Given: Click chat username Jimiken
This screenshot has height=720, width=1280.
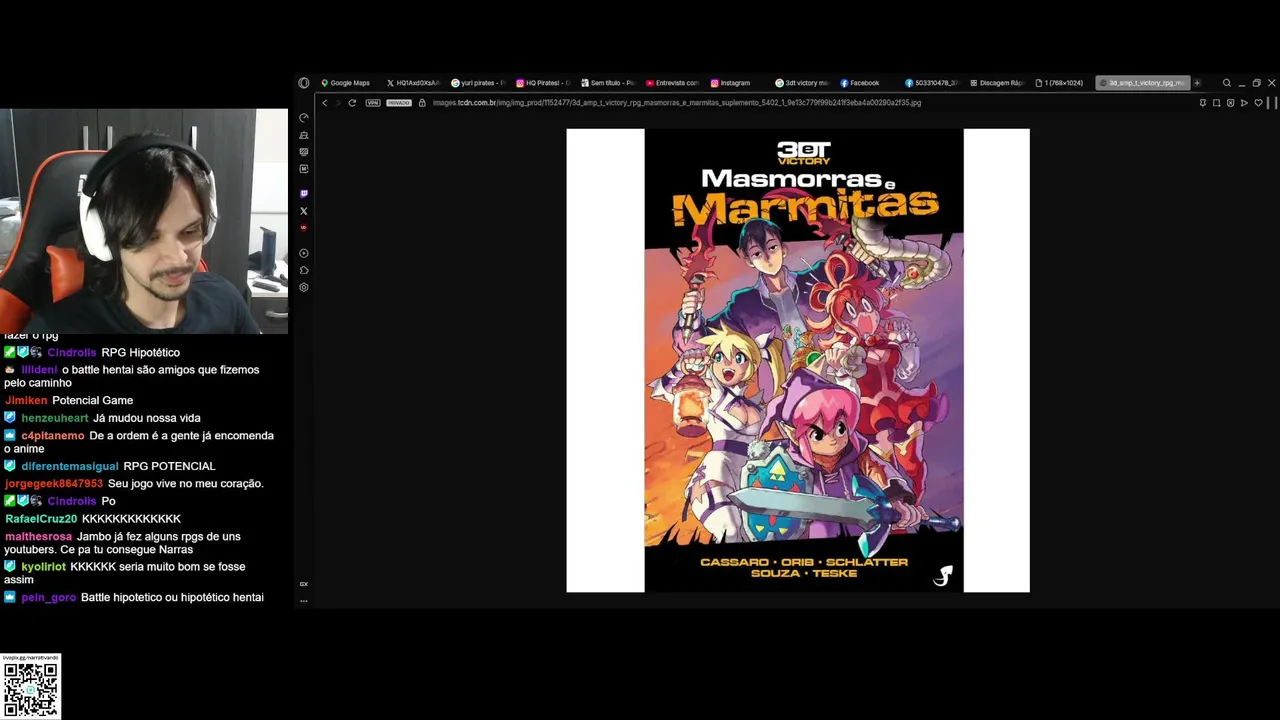Looking at the screenshot, I should (x=26, y=400).
